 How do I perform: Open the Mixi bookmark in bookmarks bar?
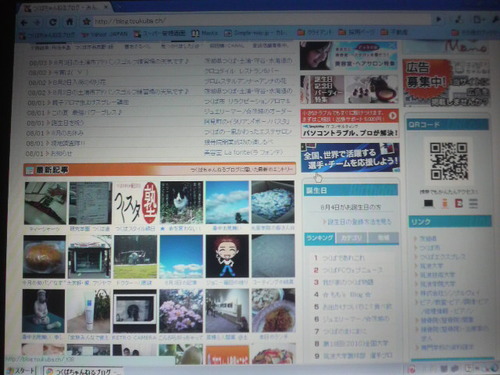pyautogui.click(x=205, y=33)
